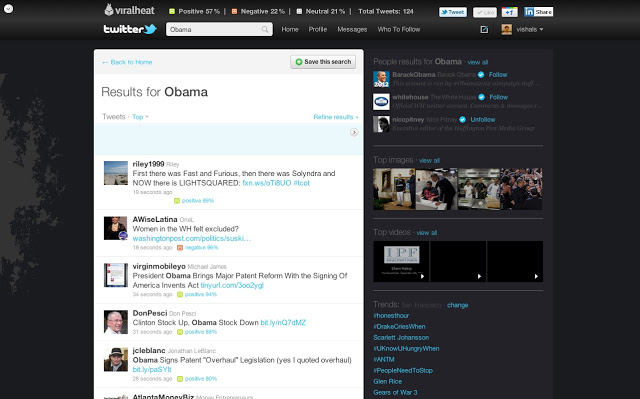This screenshot has width=640, height=399.
Task: Play the third top video
Action: [515, 261]
